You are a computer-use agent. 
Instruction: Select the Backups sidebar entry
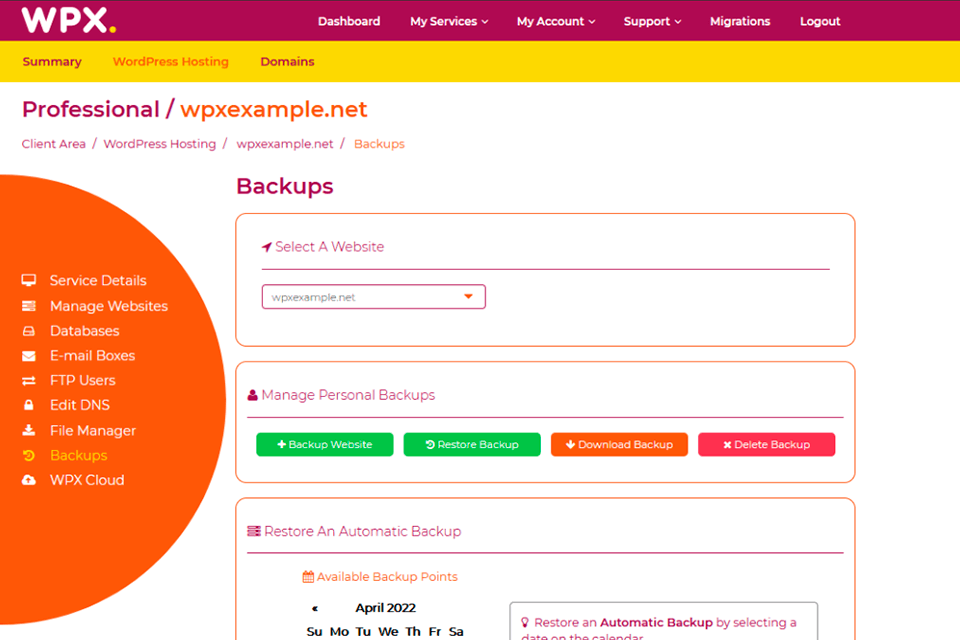pos(79,456)
